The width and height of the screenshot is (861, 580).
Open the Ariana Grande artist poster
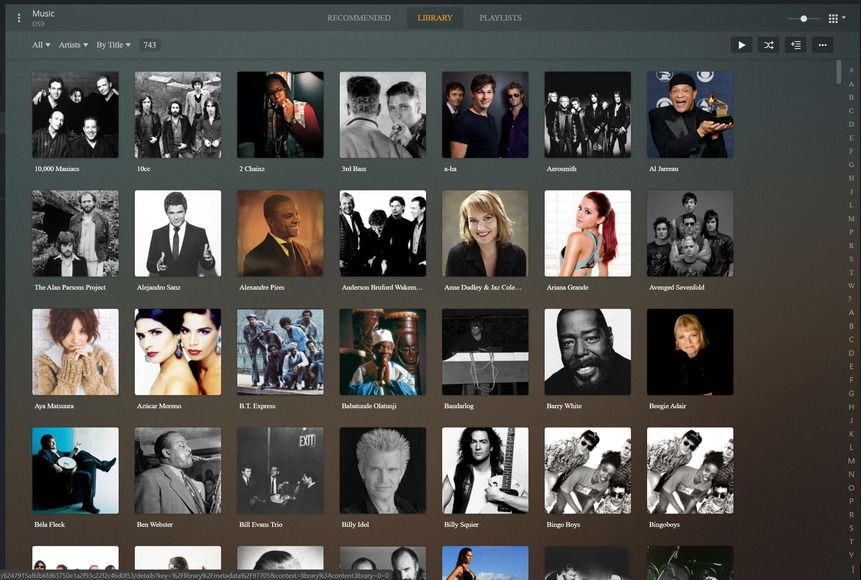click(x=588, y=233)
